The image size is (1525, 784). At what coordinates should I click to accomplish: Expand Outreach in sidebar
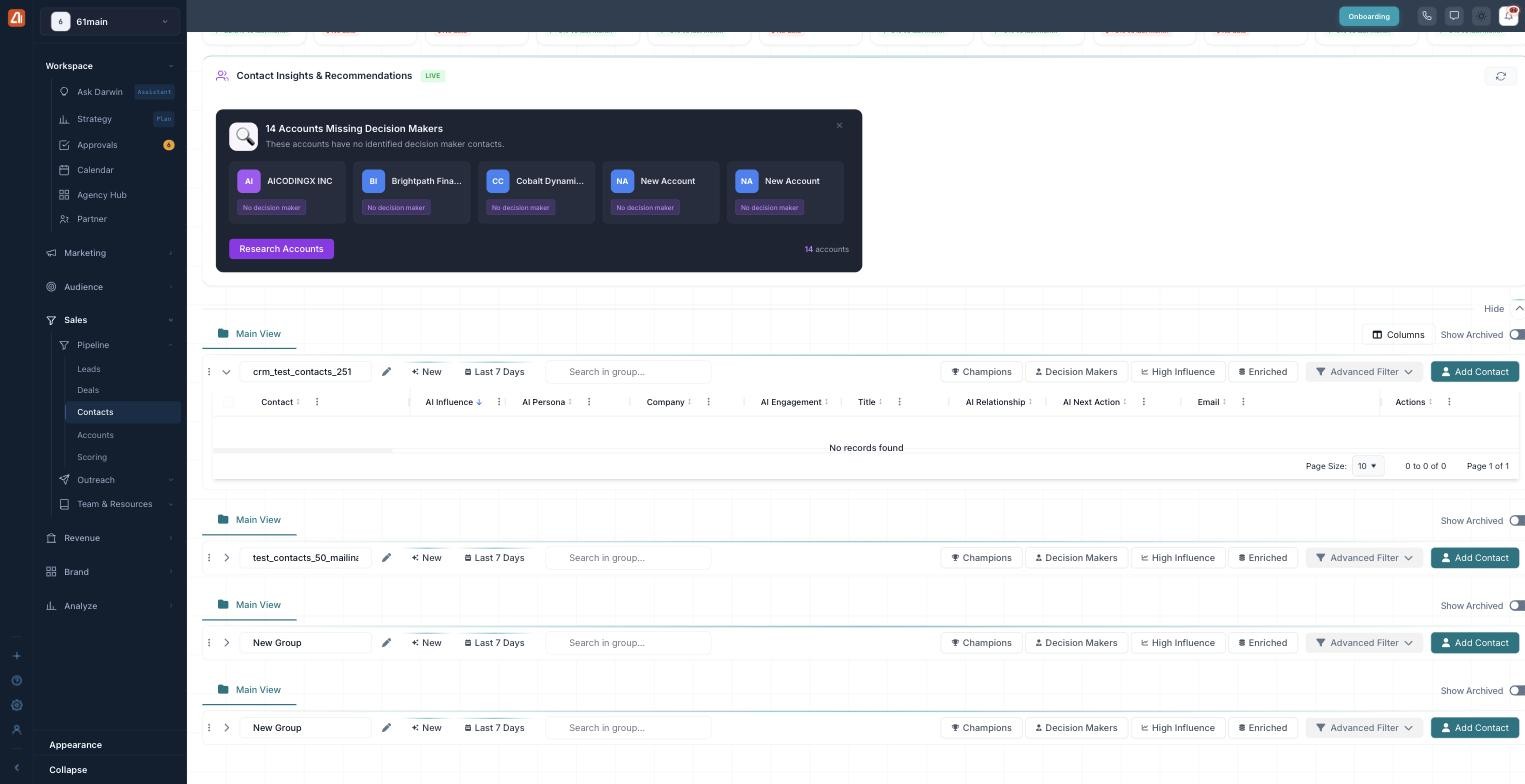(115, 480)
